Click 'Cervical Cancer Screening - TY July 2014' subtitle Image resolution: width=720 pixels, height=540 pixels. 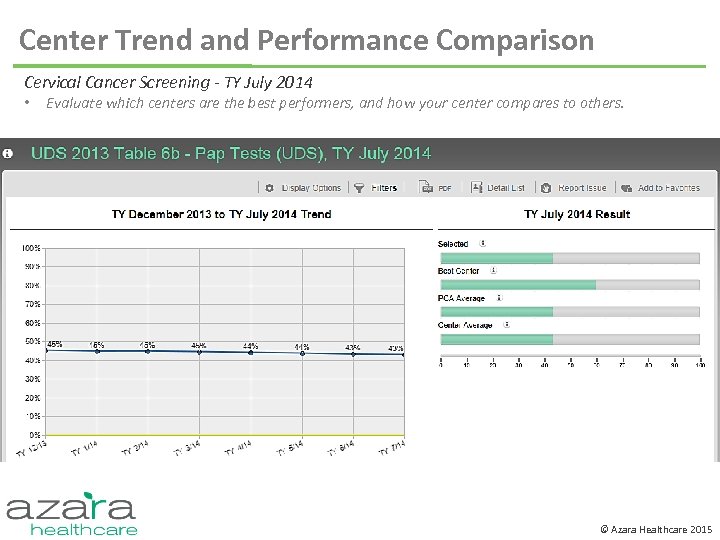pyautogui.click(x=169, y=82)
